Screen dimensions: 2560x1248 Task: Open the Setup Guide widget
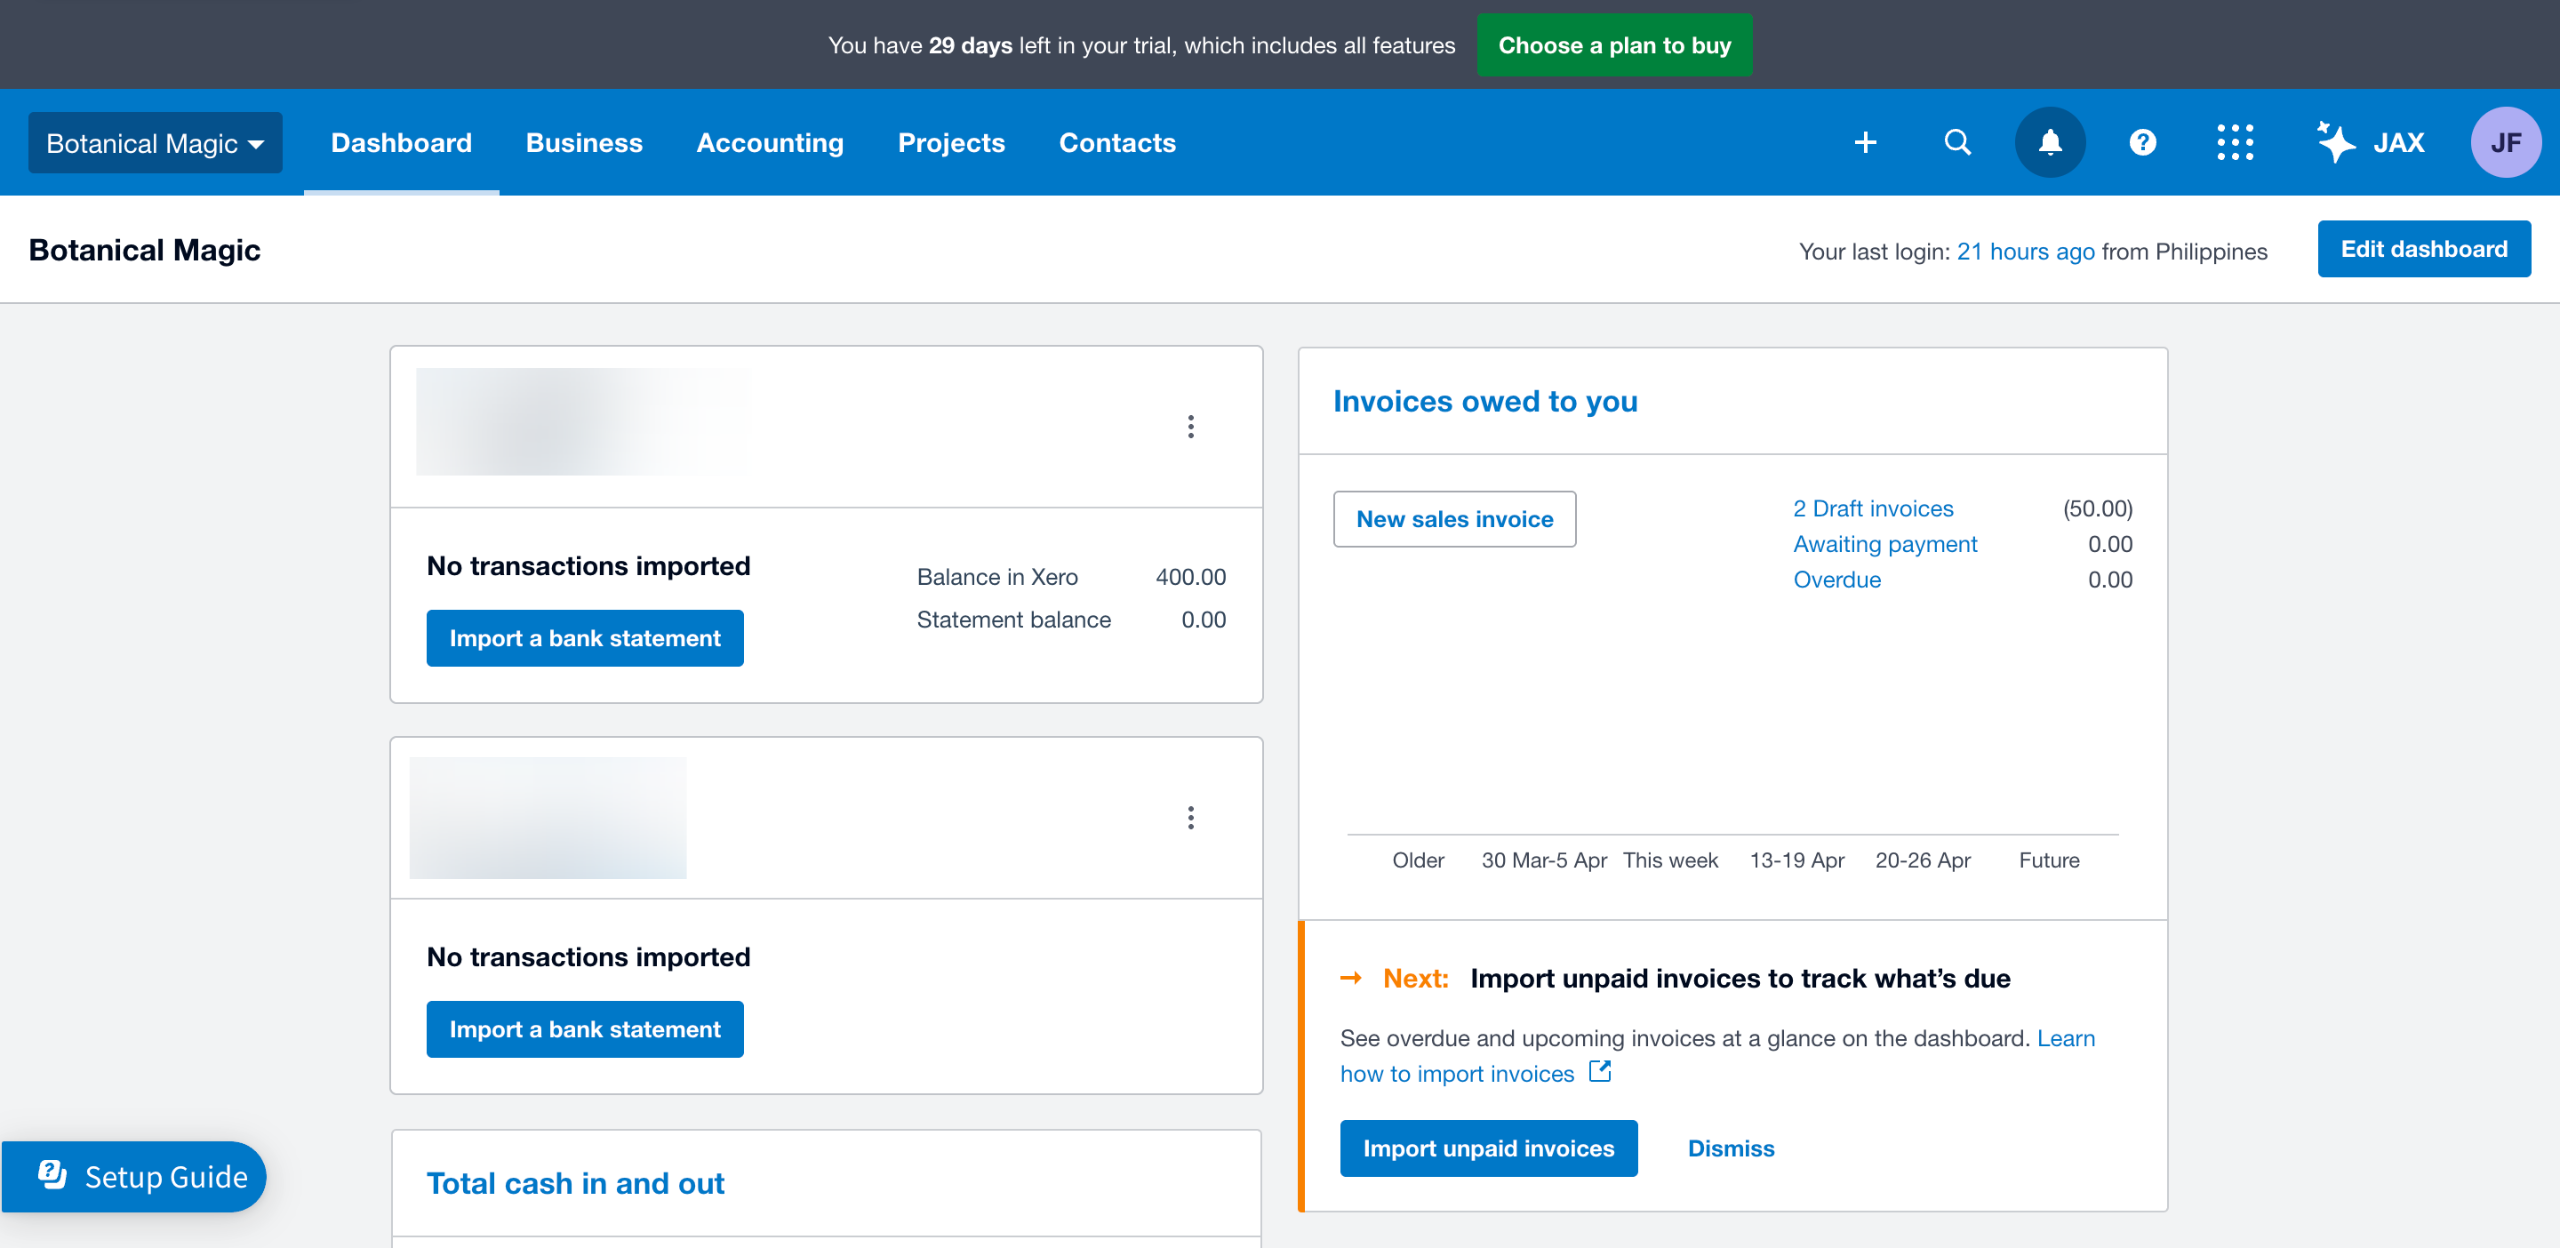(x=135, y=1177)
